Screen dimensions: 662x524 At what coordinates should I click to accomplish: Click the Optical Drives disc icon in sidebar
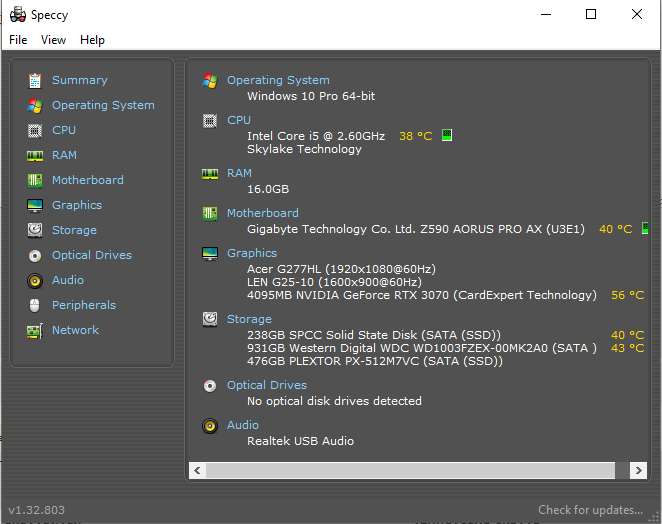(x=35, y=256)
